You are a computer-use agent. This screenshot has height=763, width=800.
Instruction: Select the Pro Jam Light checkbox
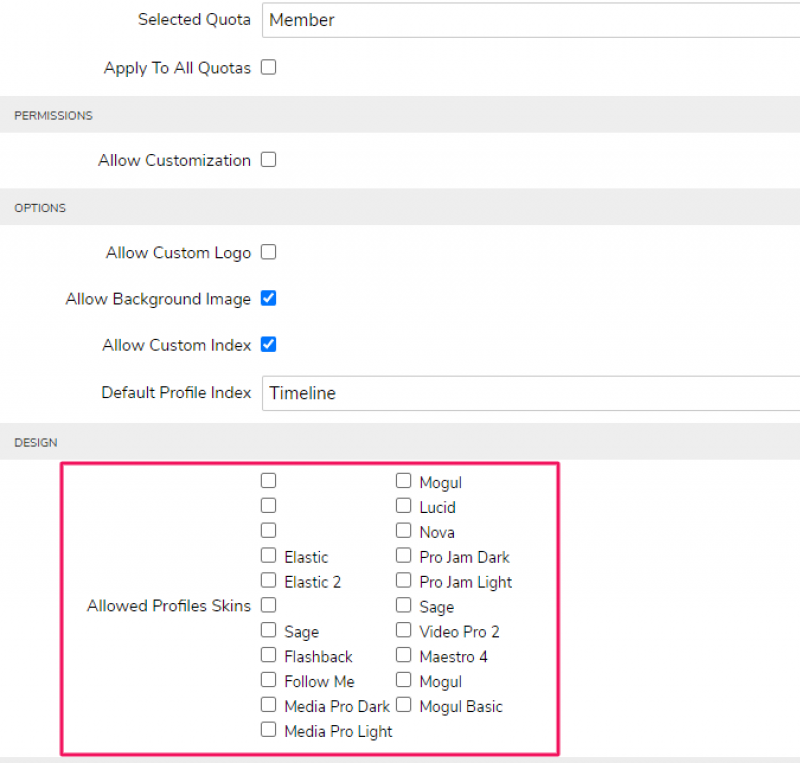(403, 581)
